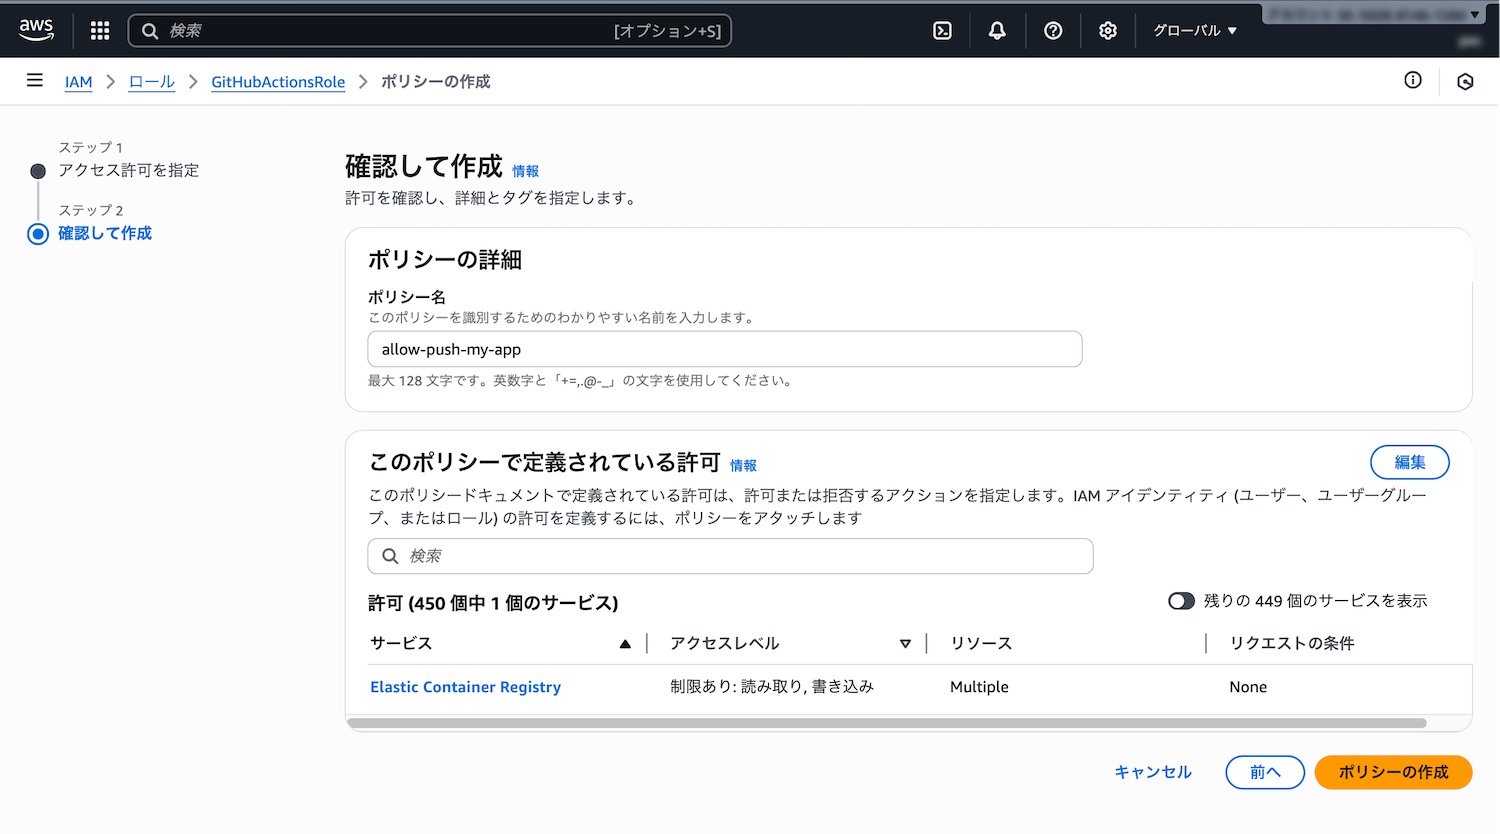Open the info panel icon at right

1413,81
